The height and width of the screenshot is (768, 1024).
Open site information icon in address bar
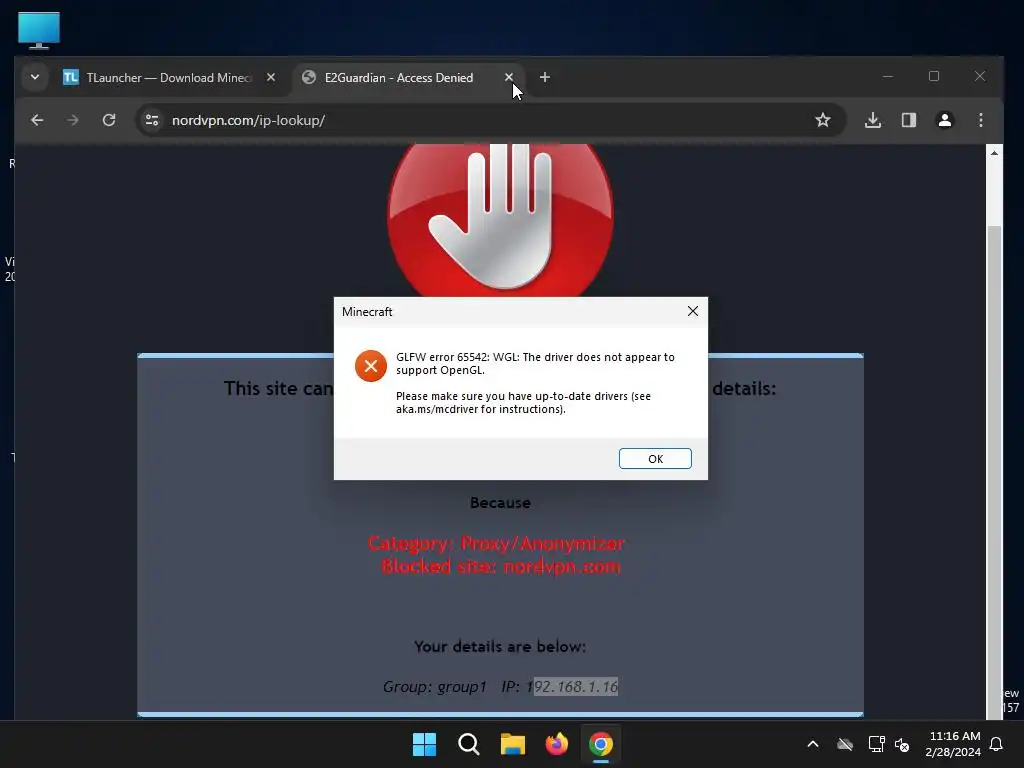pyautogui.click(x=152, y=120)
